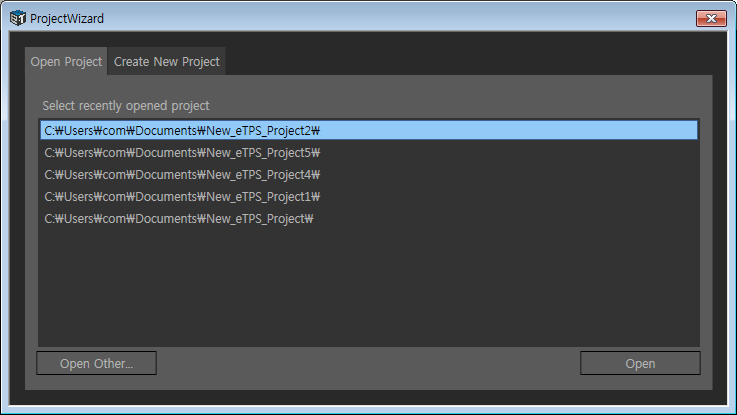Switch to the Open Project tab
Image resolution: width=737 pixels, height=415 pixels.
[x=66, y=61]
